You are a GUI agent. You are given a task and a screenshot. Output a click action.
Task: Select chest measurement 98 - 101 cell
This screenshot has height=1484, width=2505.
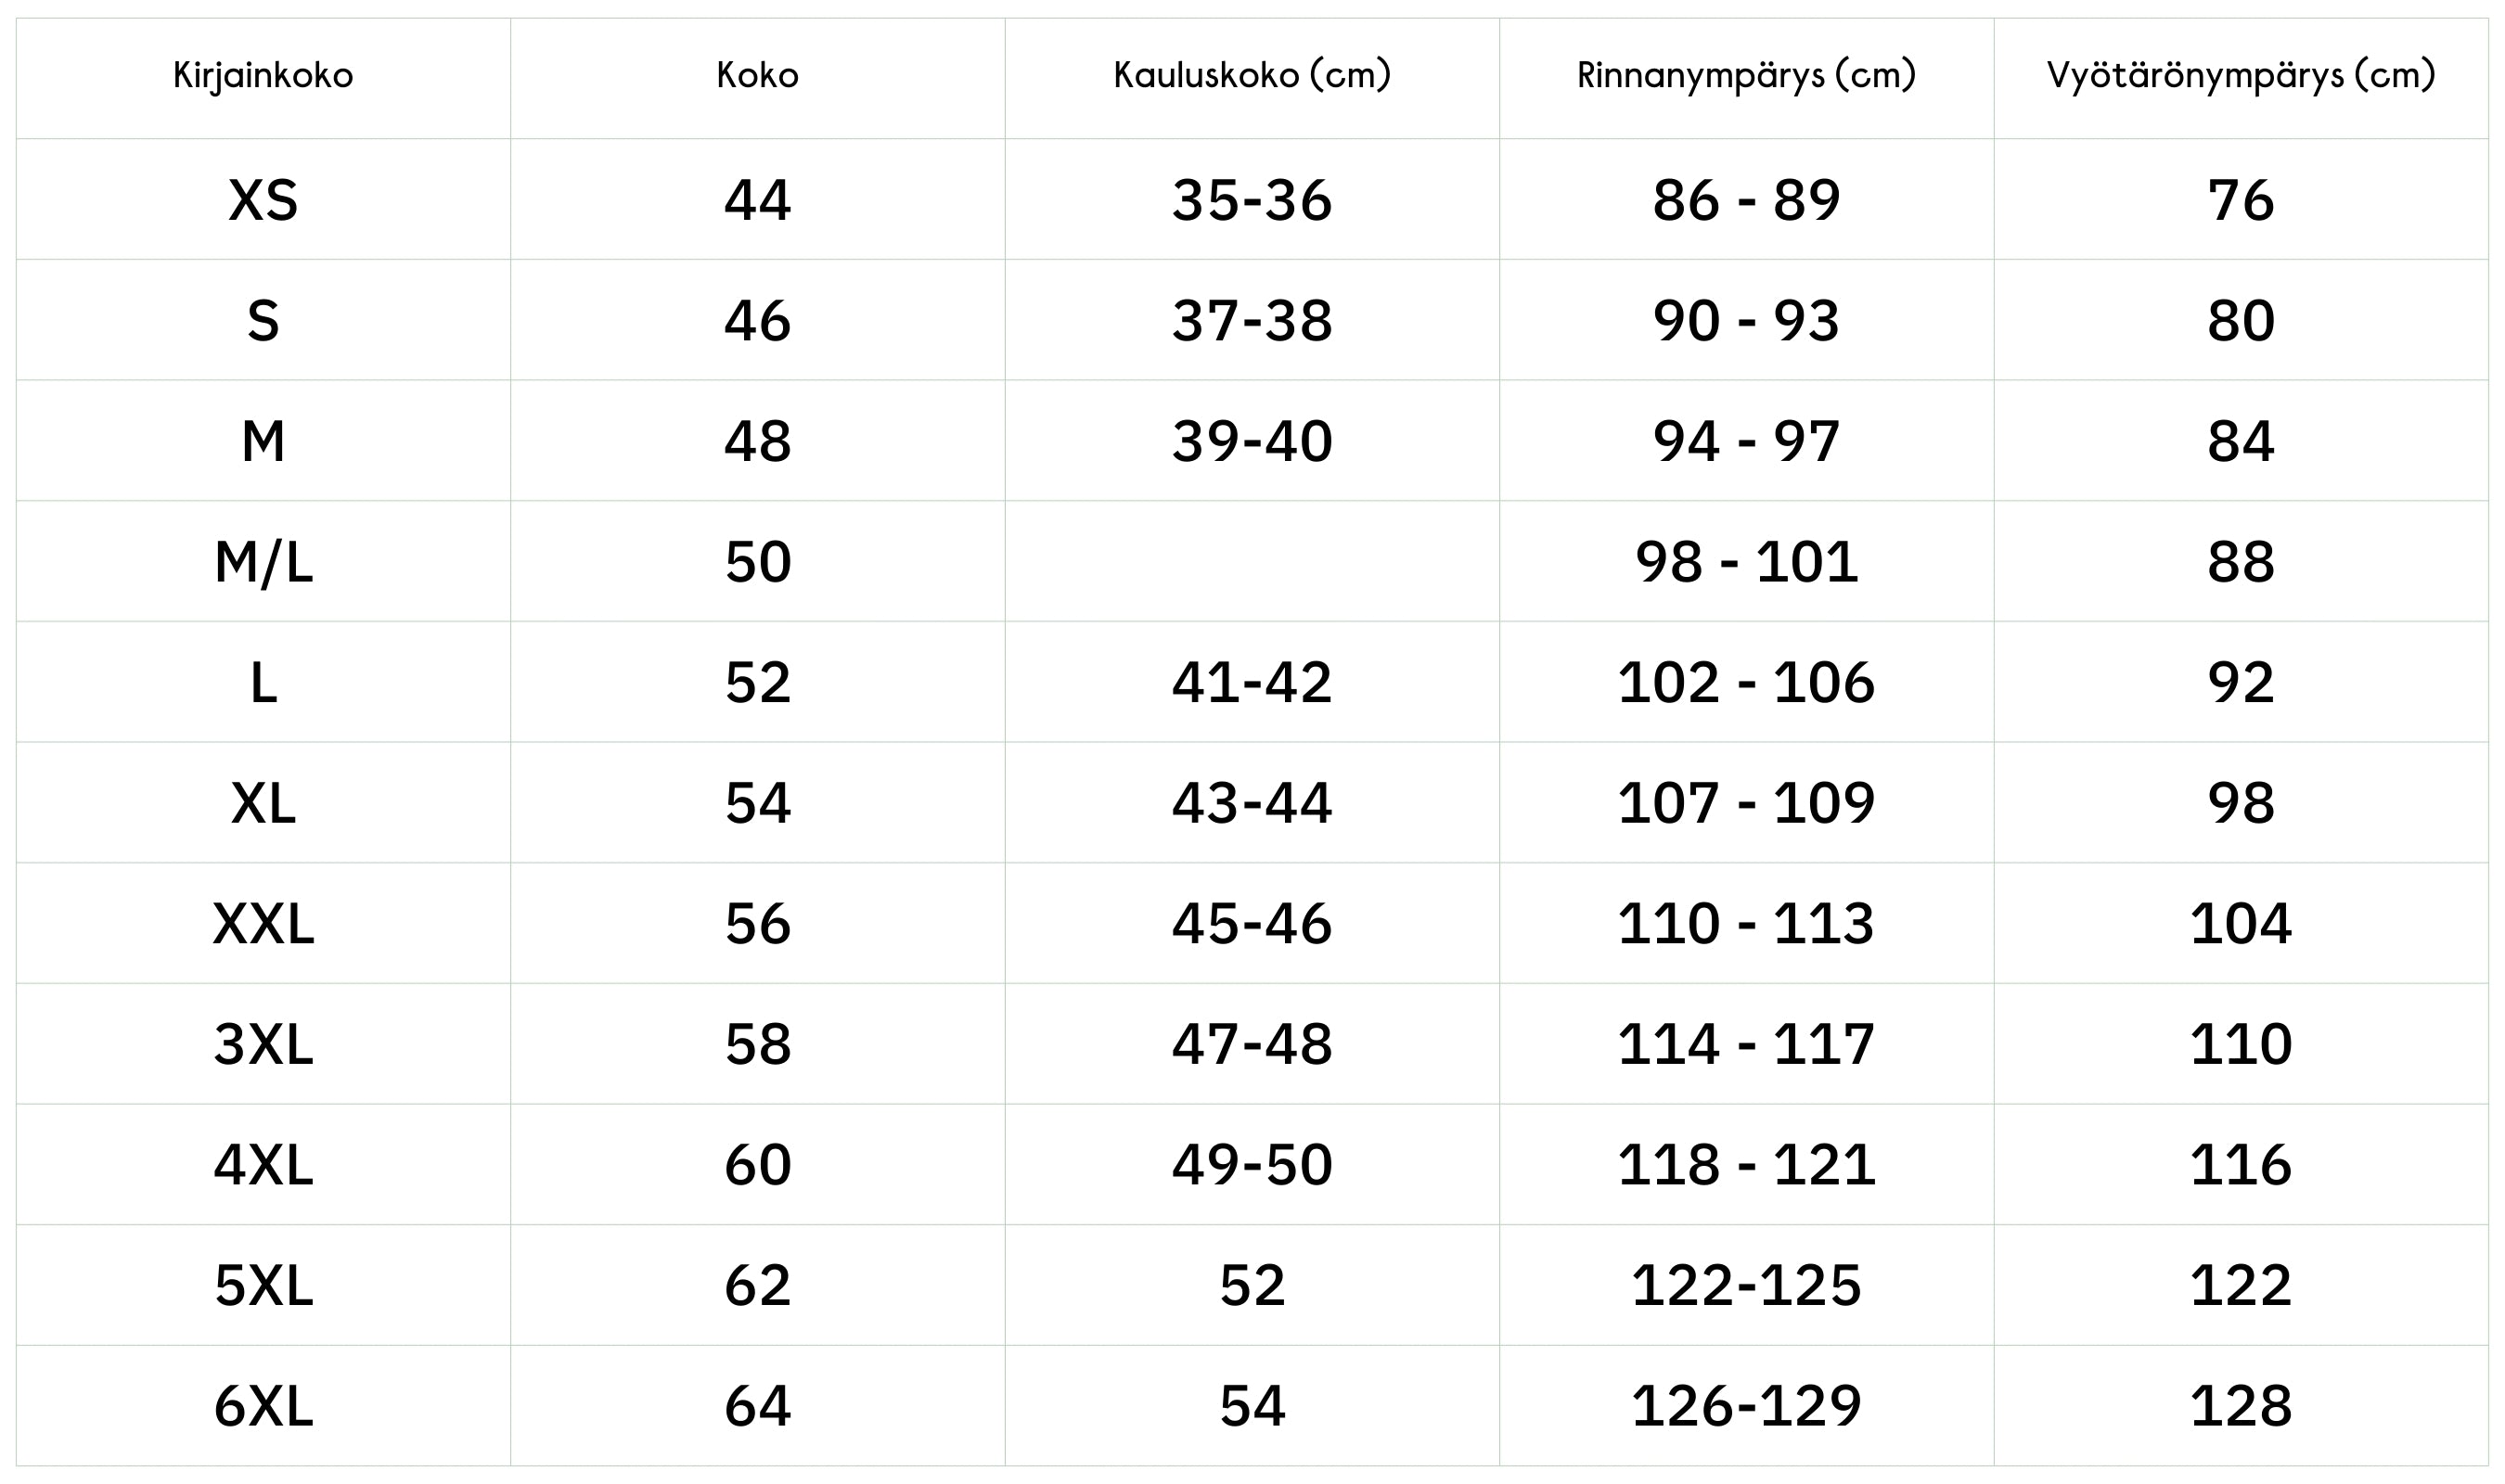1746,562
